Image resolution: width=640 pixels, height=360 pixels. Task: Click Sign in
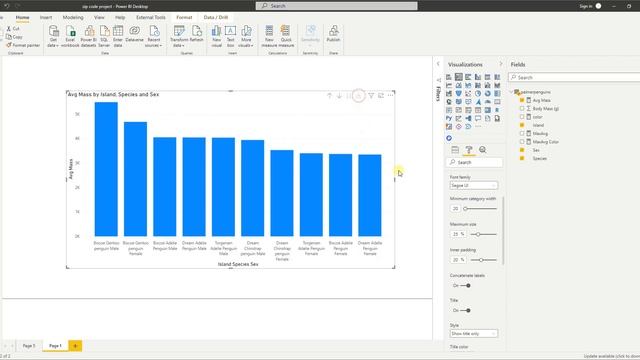click(x=586, y=6)
